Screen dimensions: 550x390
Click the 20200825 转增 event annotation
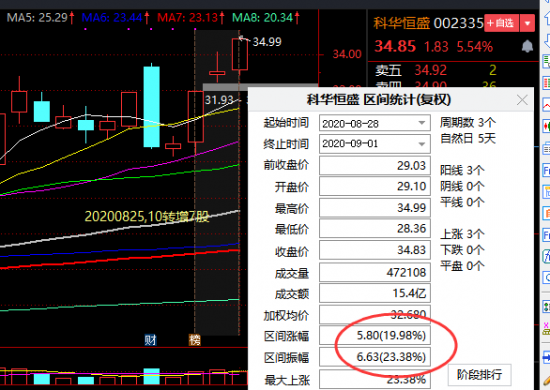(x=147, y=216)
